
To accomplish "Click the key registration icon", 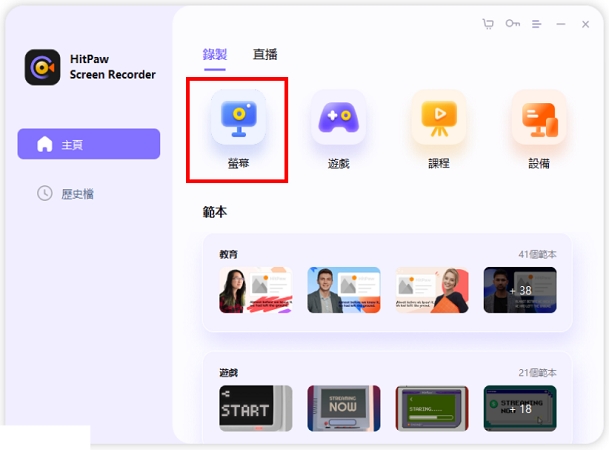I will [x=513, y=24].
